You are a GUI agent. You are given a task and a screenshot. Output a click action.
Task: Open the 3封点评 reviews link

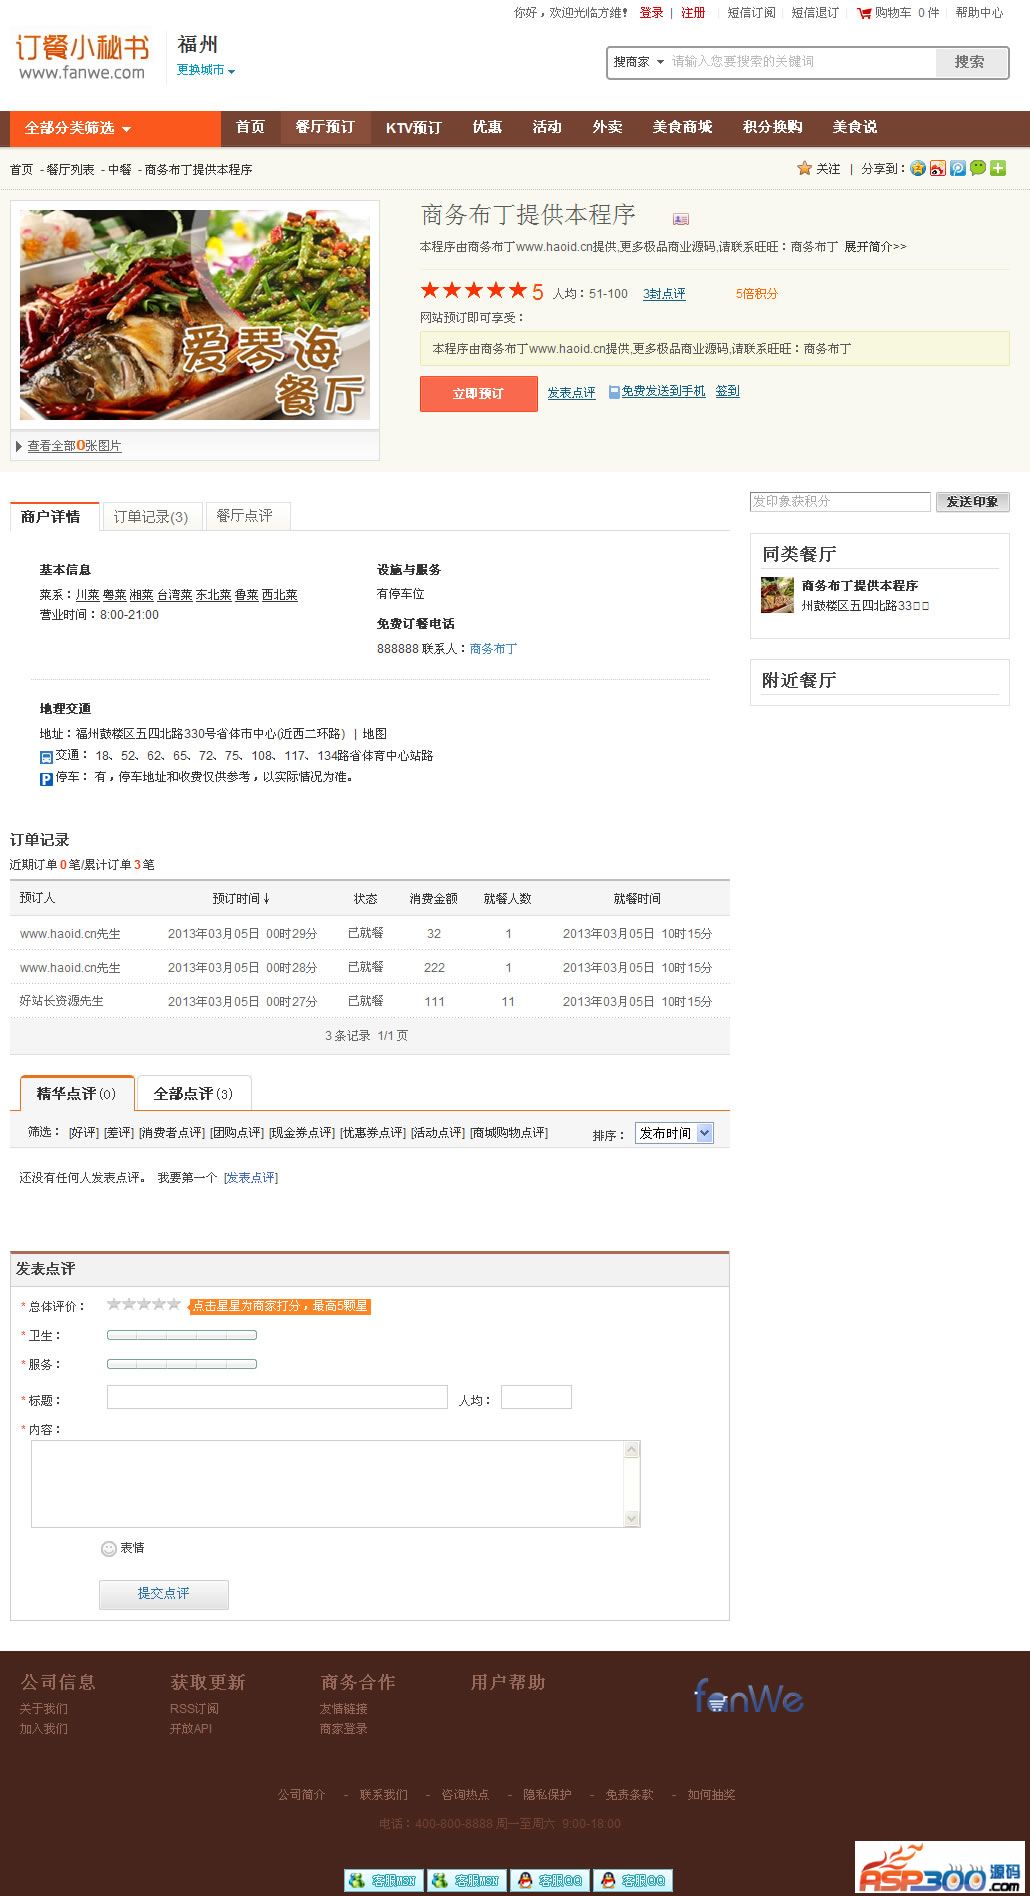pos(664,294)
